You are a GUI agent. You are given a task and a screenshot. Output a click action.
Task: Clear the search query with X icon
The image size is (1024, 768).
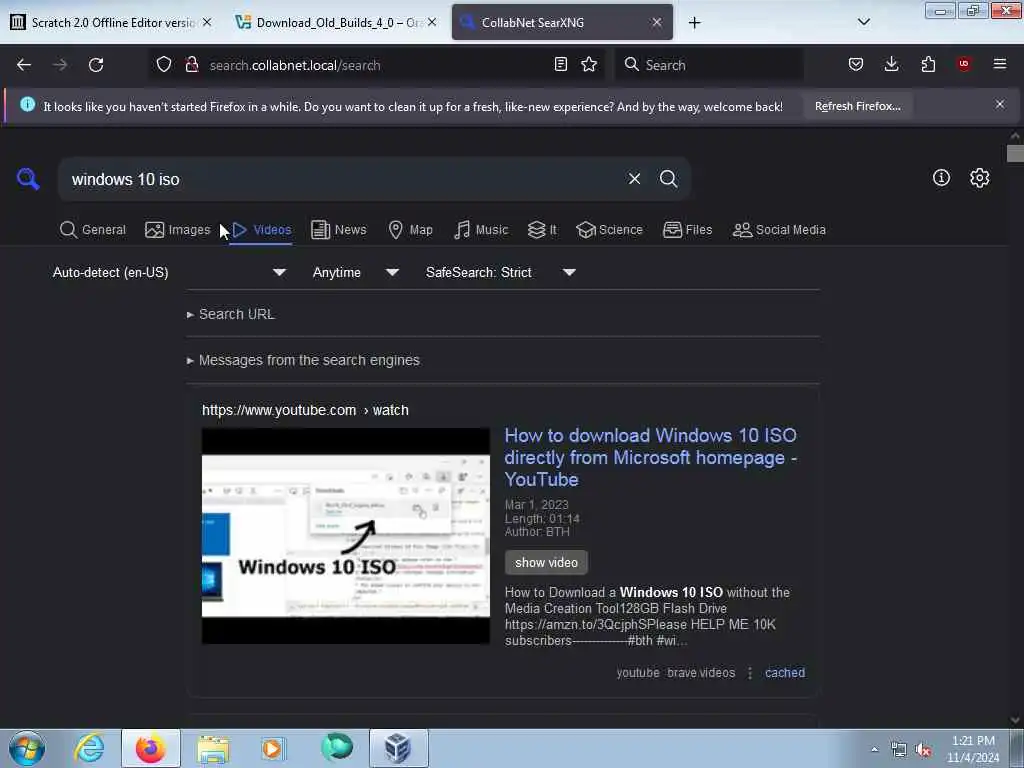pyautogui.click(x=634, y=178)
